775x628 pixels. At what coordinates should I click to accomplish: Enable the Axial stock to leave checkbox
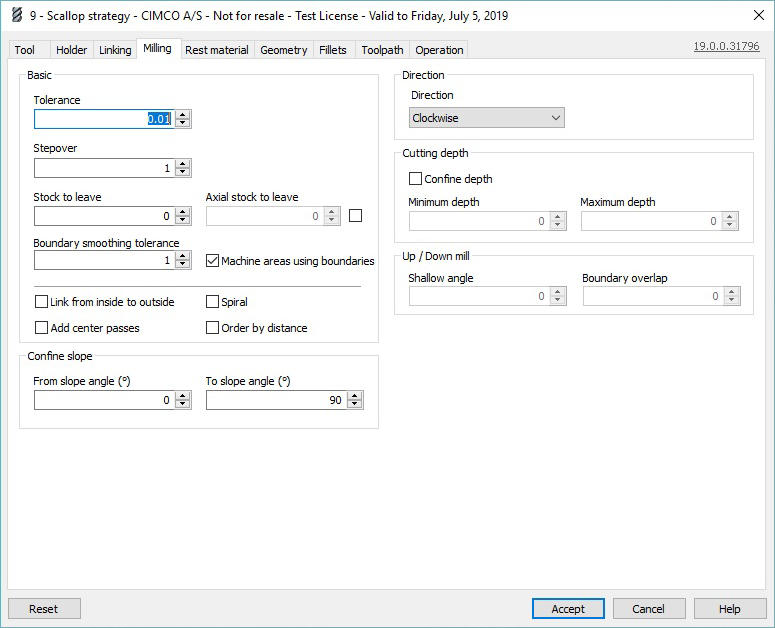(356, 215)
